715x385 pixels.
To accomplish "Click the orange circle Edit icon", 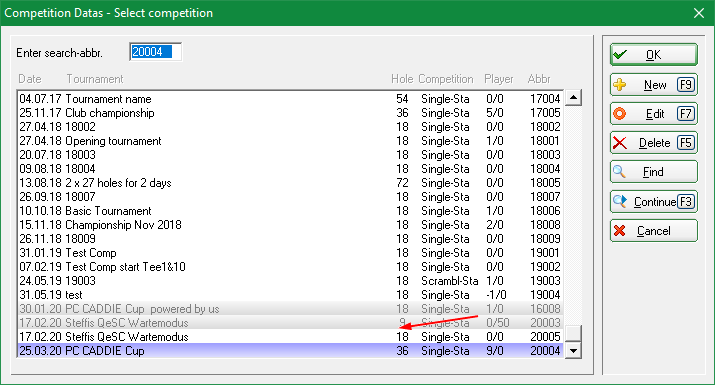I will 620,114.
